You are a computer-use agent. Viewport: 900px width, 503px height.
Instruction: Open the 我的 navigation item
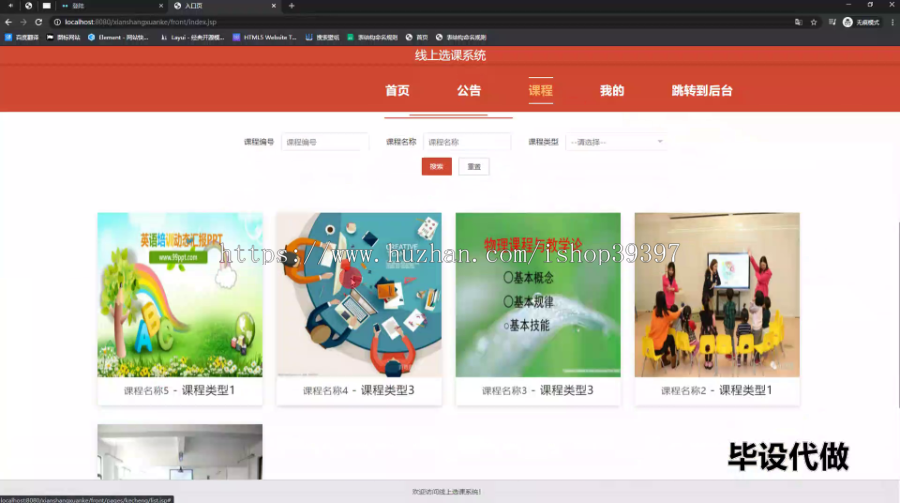612,91
